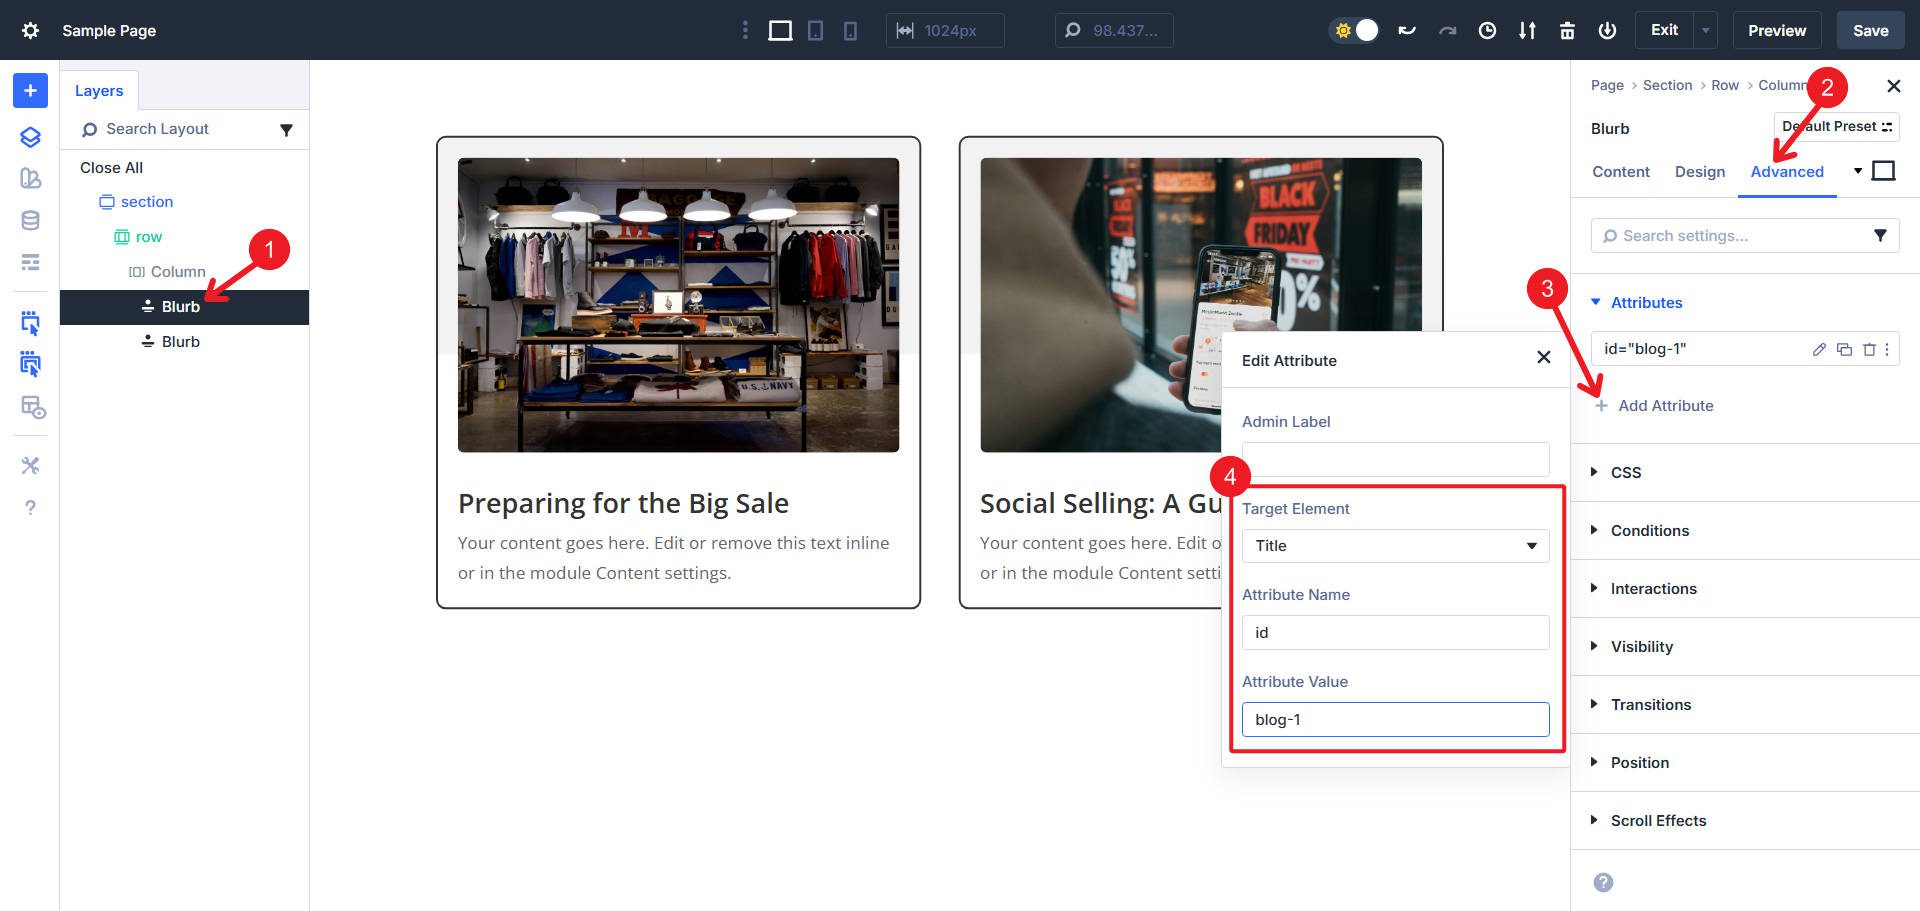Open the help question mark icon
The height and width of the screenshot is (911, 1920).
pos(29,507)
